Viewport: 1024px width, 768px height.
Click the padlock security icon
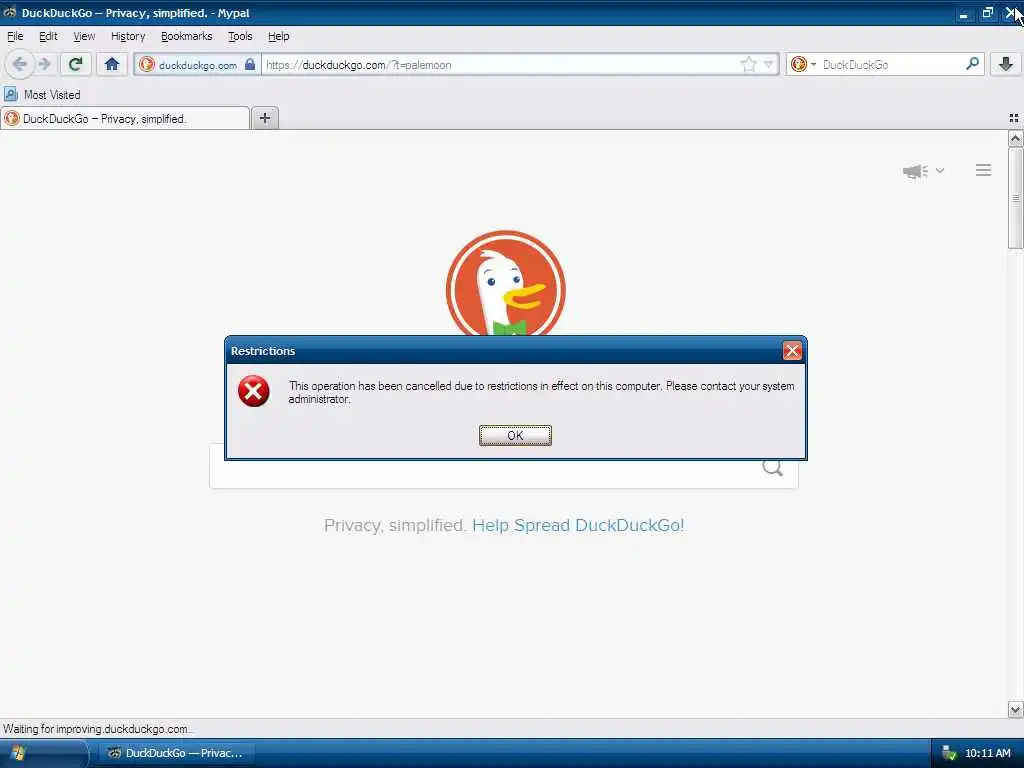249,64
